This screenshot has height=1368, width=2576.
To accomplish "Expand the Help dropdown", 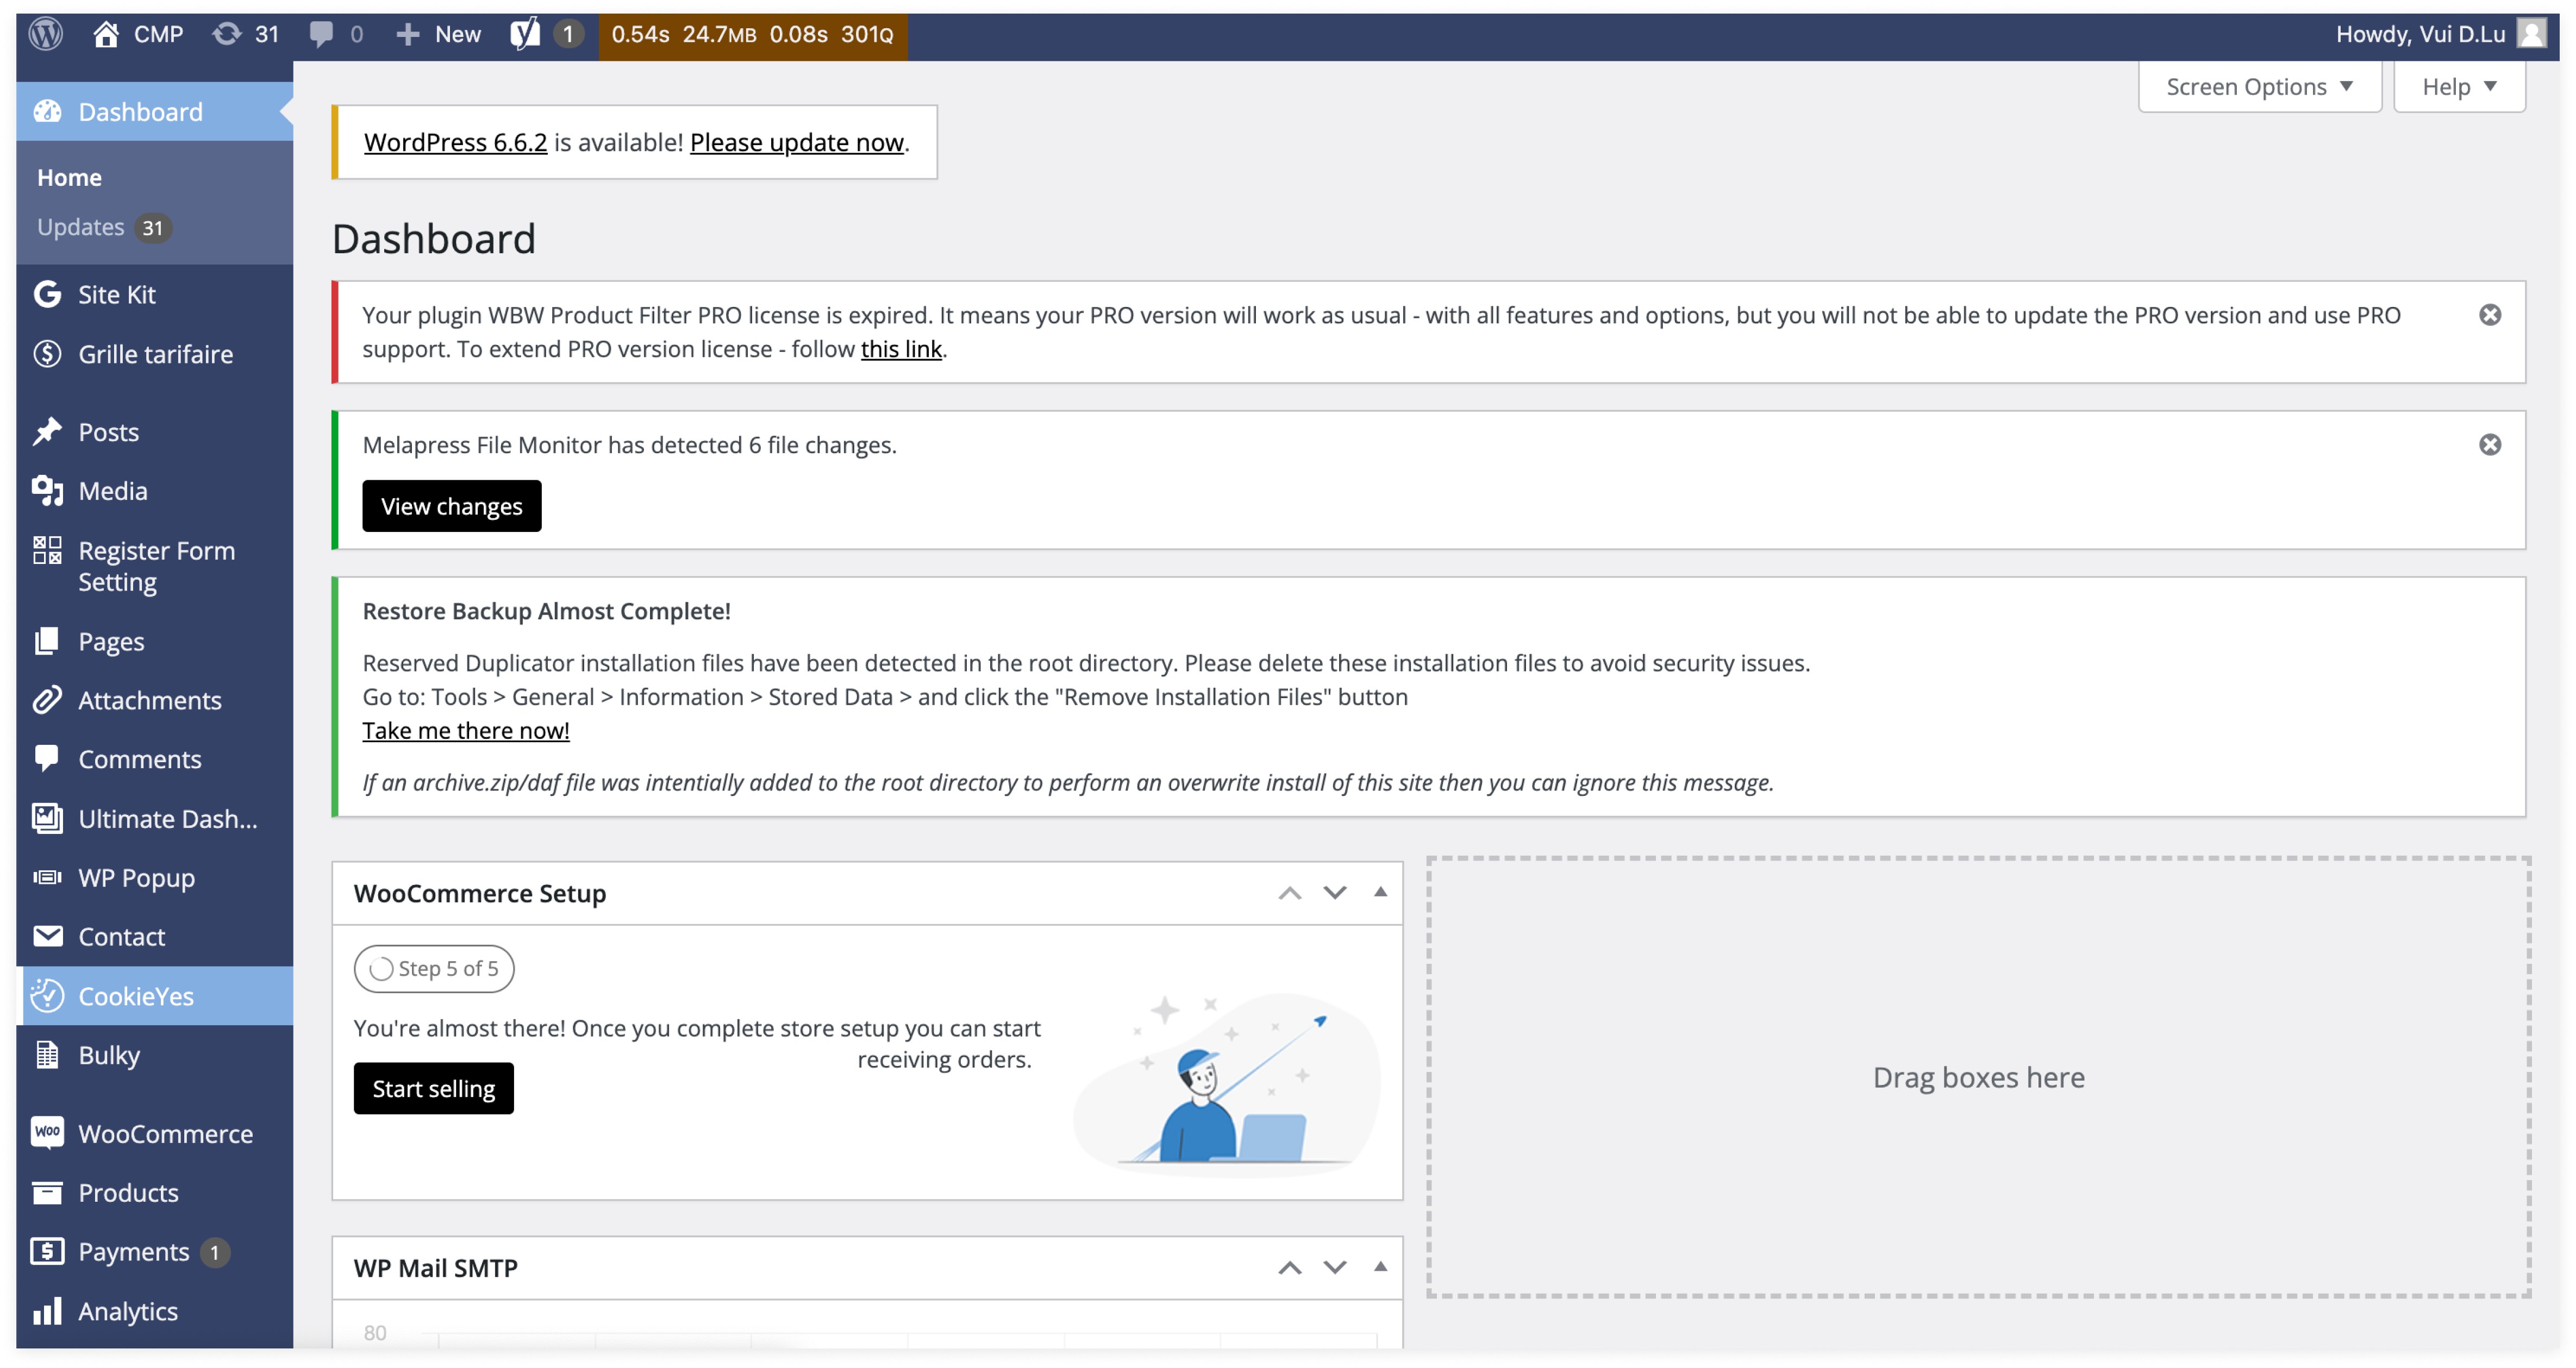I will pos(2458,87).
